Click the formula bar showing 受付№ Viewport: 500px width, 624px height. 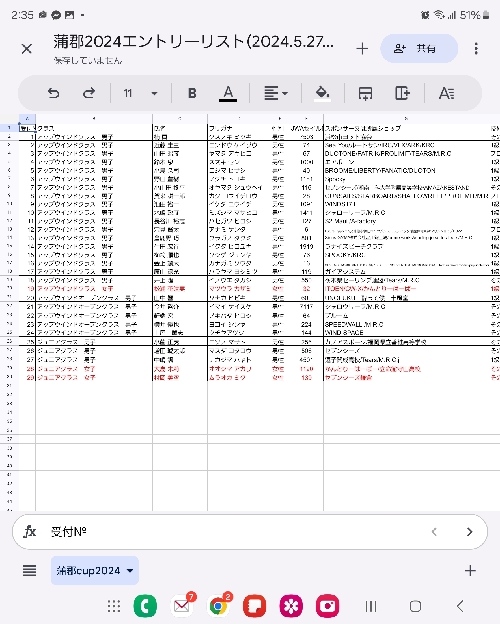[250, 532]
